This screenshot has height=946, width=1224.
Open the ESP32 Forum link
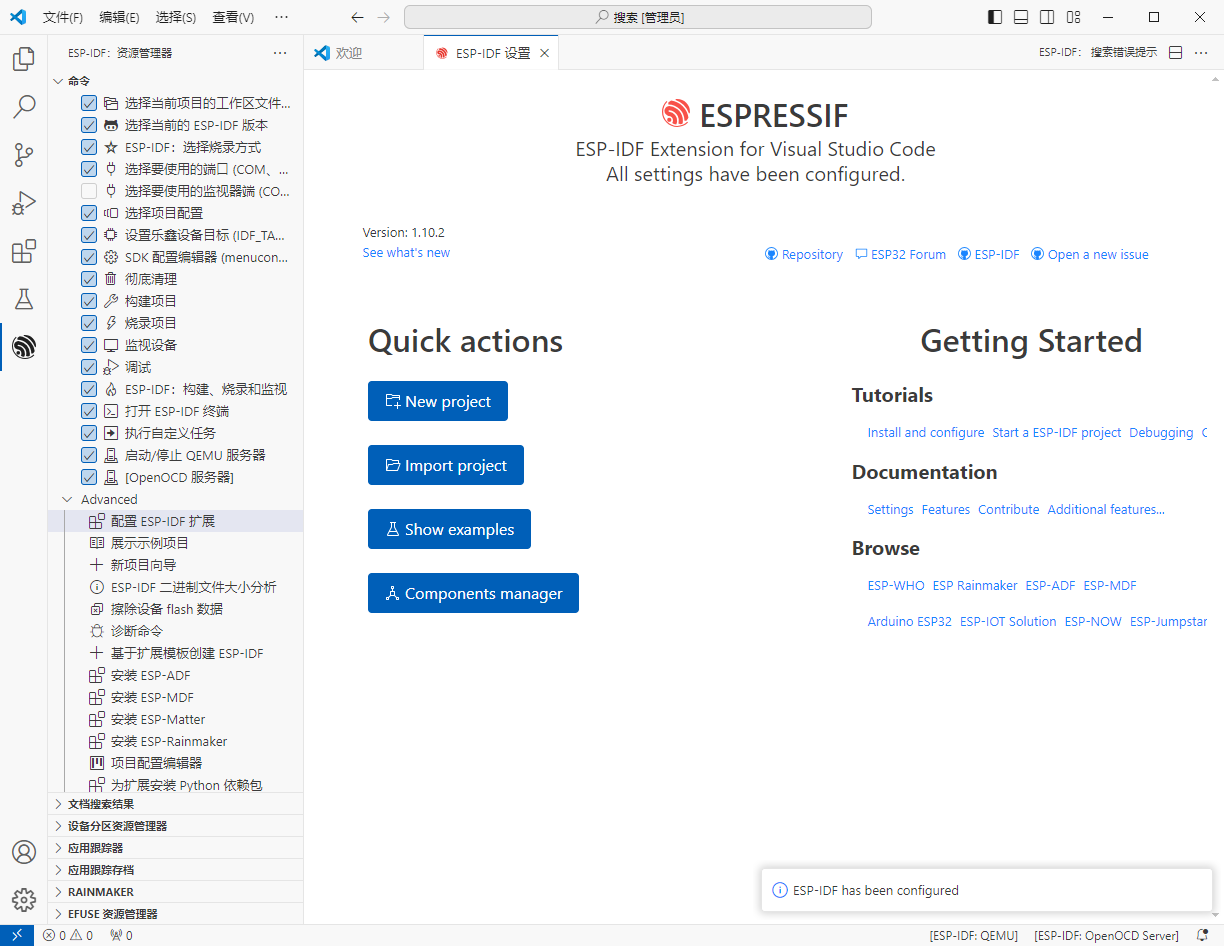click(x=900, y=255)
